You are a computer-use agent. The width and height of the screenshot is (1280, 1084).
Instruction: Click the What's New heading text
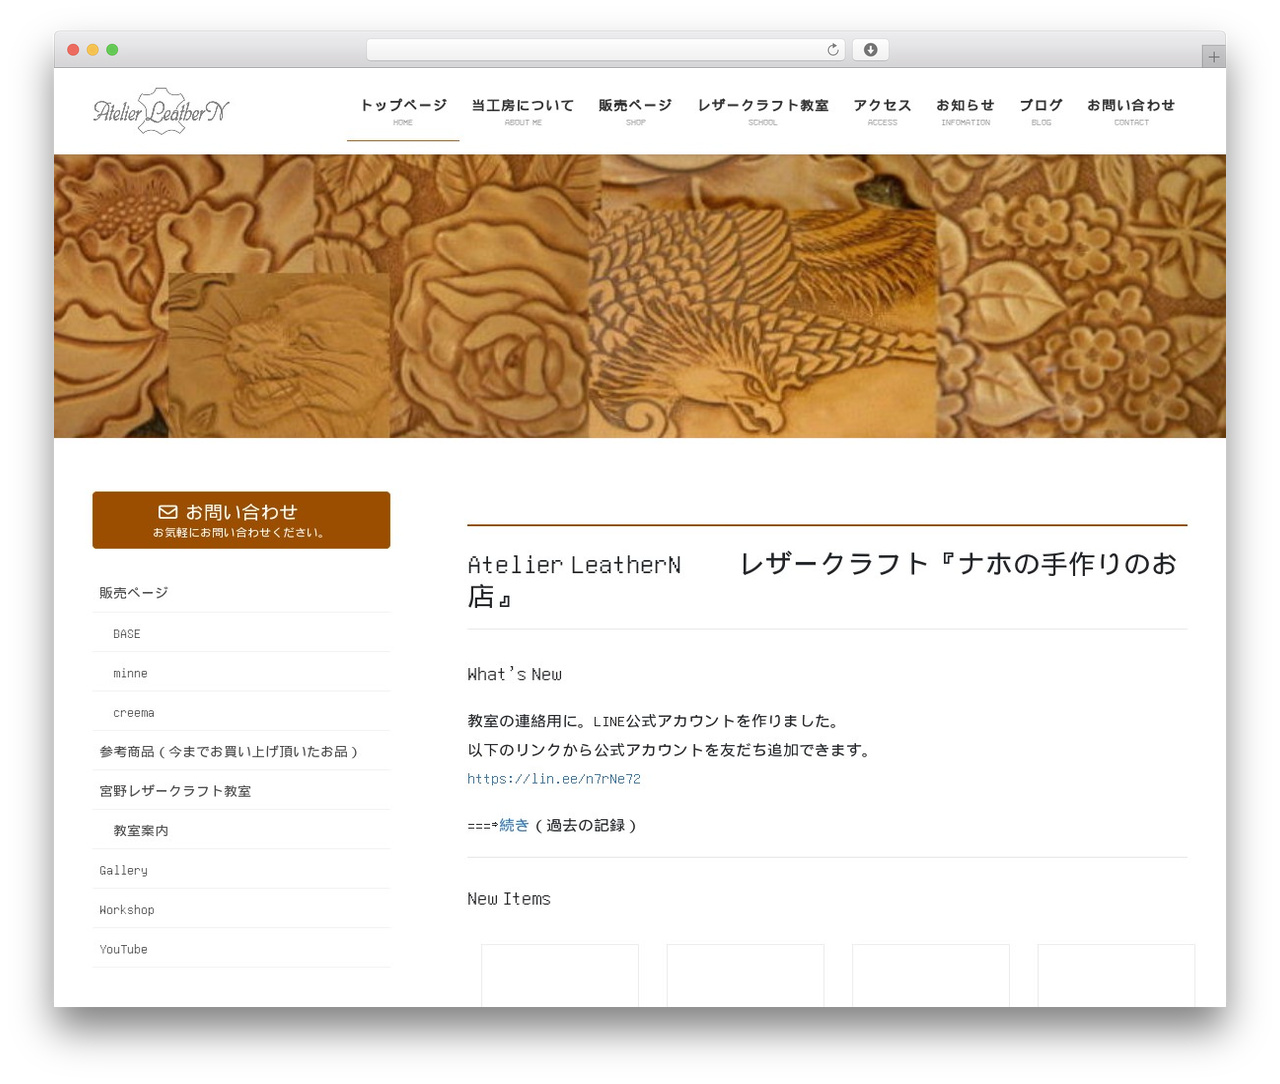[515, 674]
